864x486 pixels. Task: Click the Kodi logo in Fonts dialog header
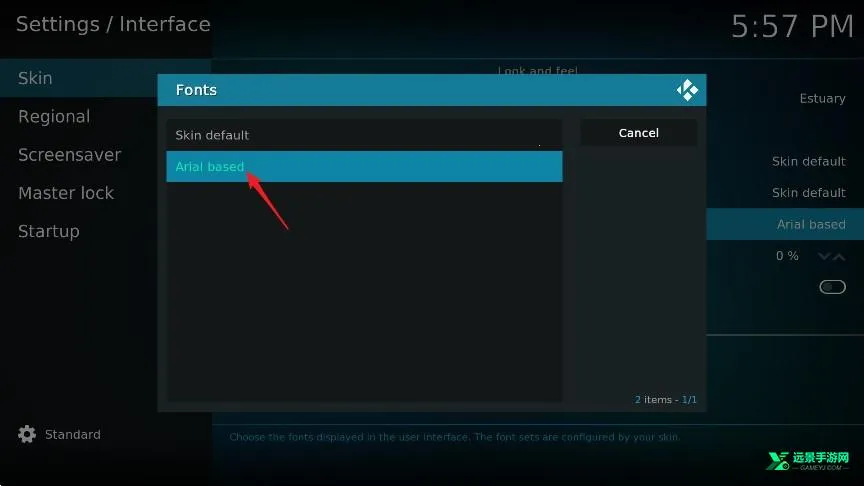pyautogui.click(x=687, y=90)
